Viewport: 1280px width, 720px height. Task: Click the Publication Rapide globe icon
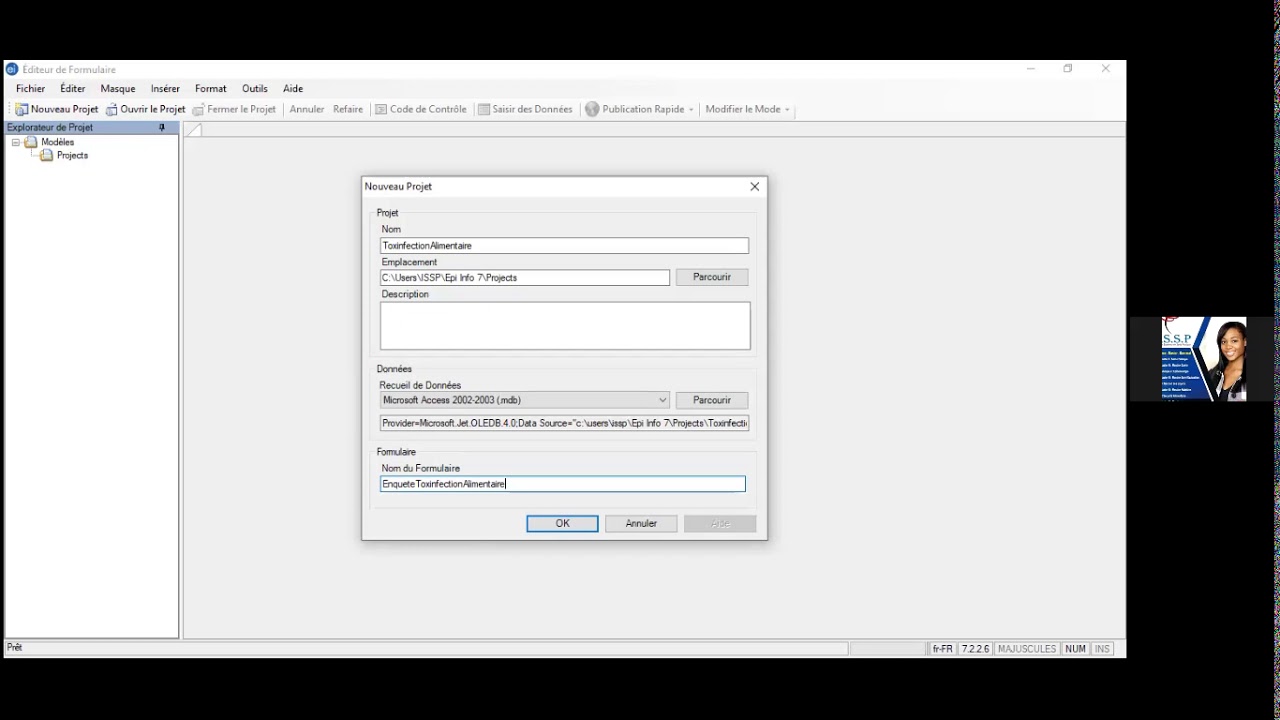[592, 109]
